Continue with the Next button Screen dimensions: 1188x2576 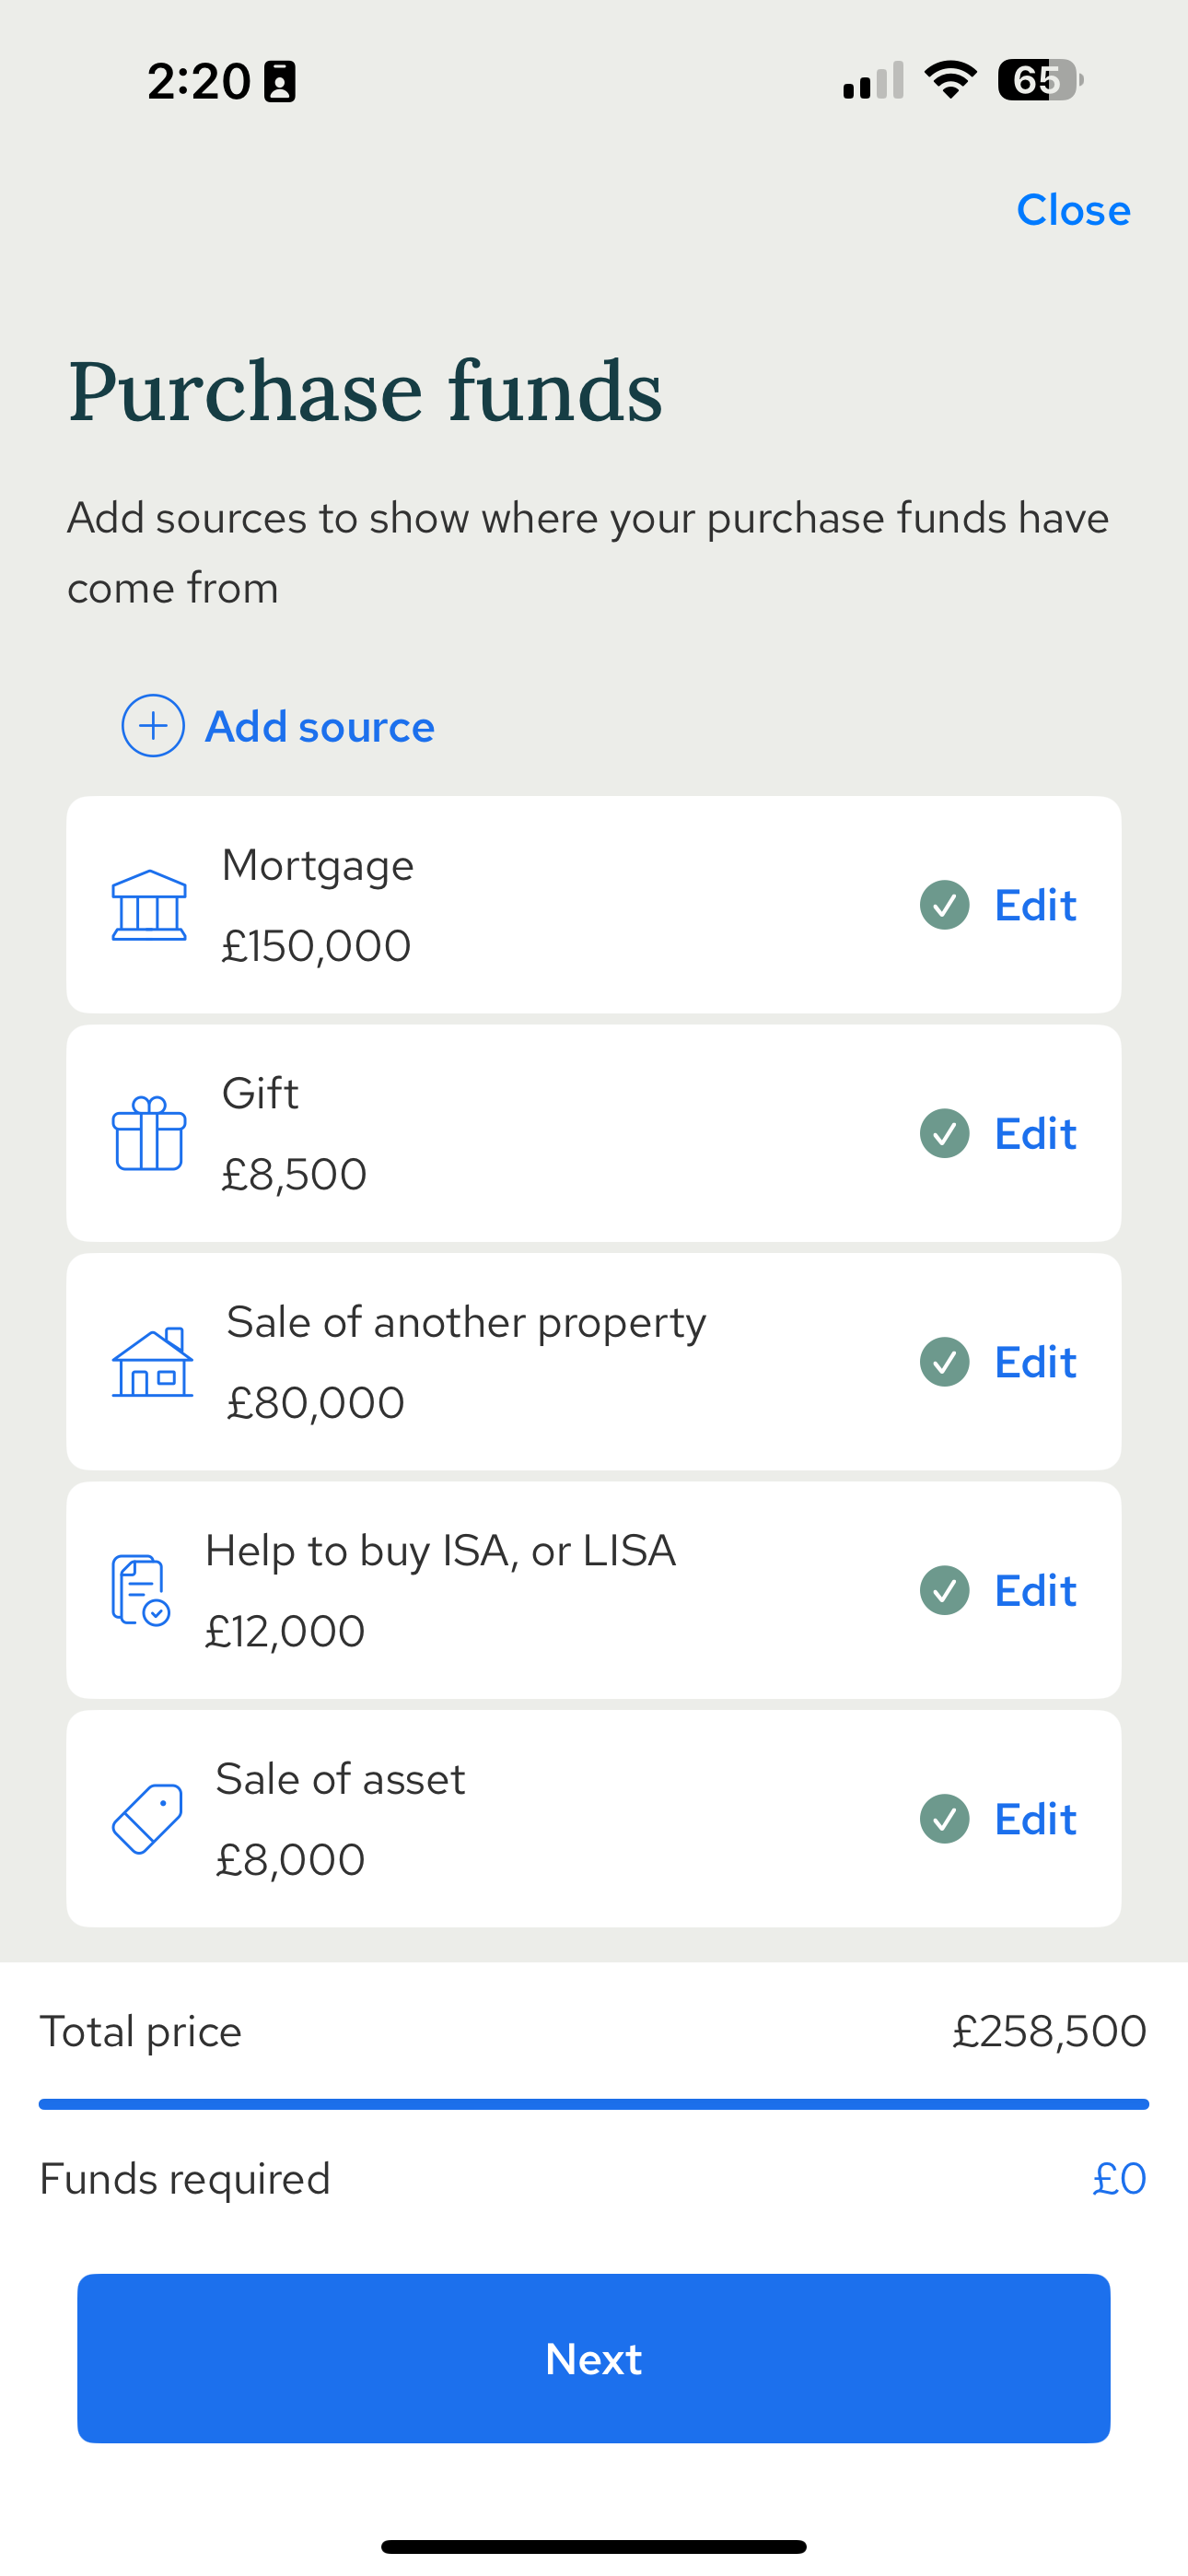click(594, 2358)
